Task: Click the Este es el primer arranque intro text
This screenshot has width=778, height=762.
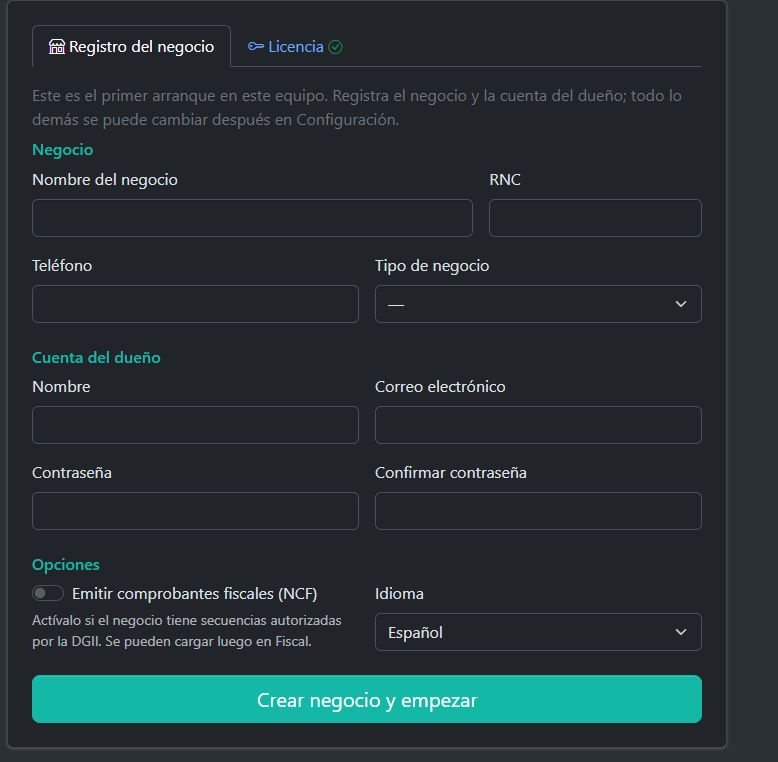Action: pos(357,108)
